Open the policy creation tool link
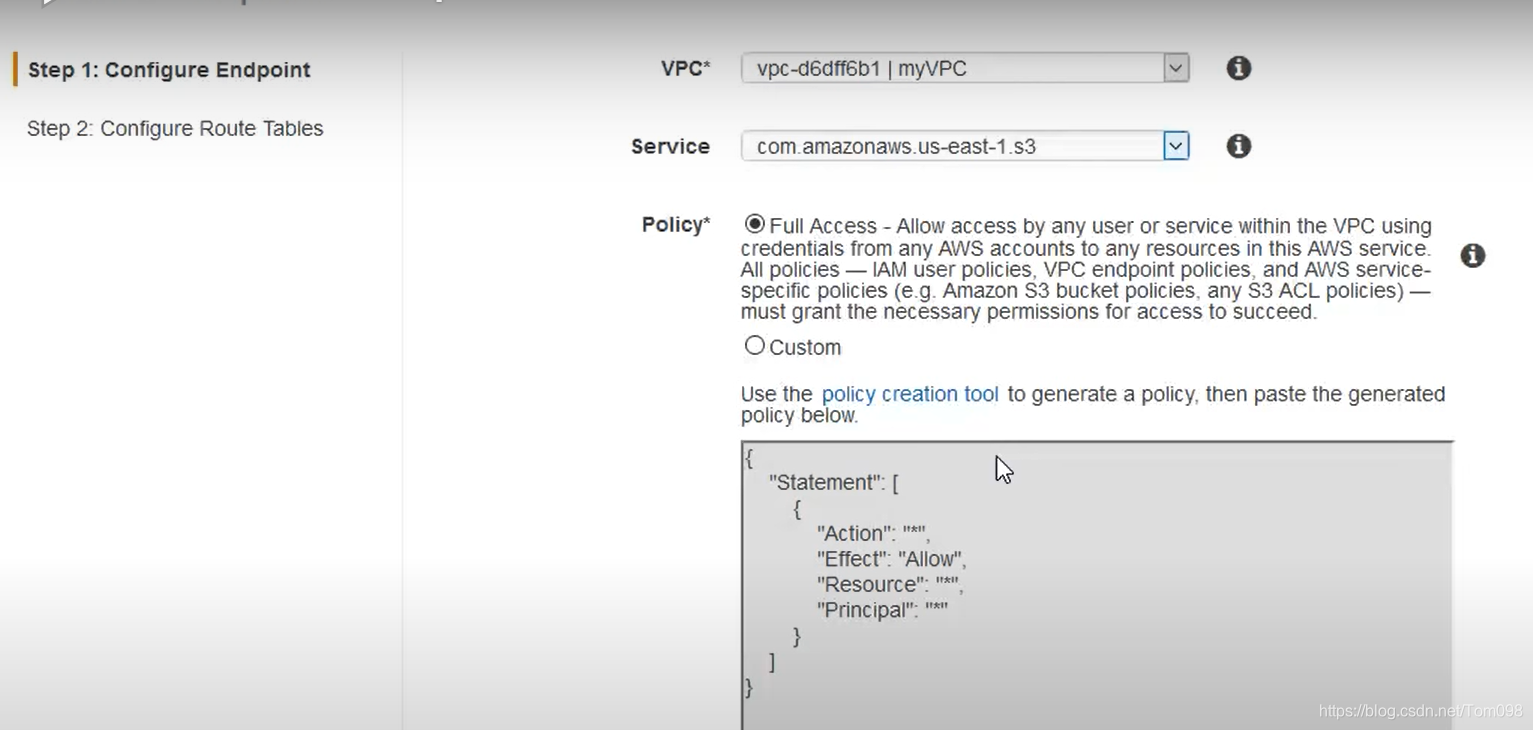The height and width of the screenshot is (730, 1533). [x=909, y=394]
